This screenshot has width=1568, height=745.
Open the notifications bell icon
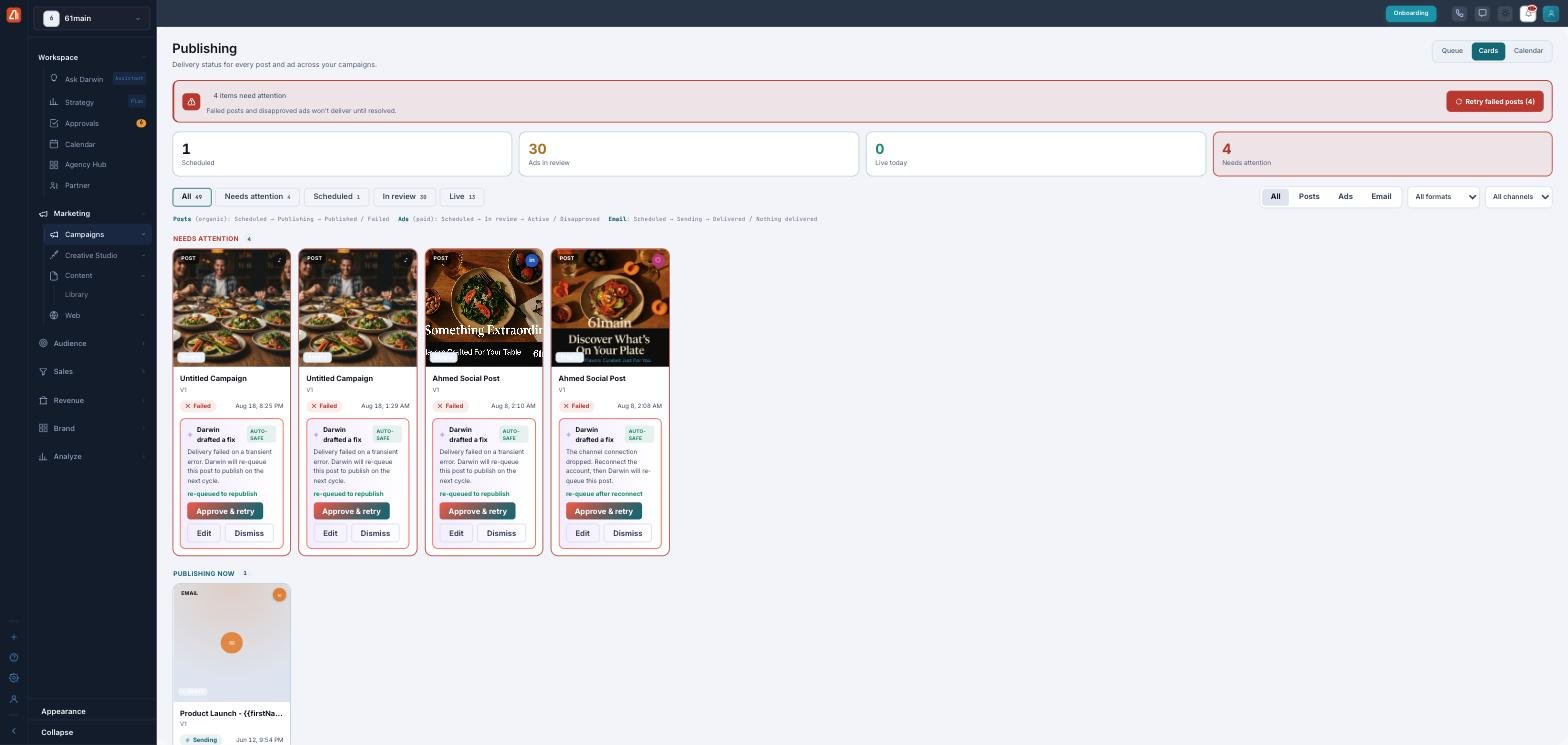click(1528, 13)
